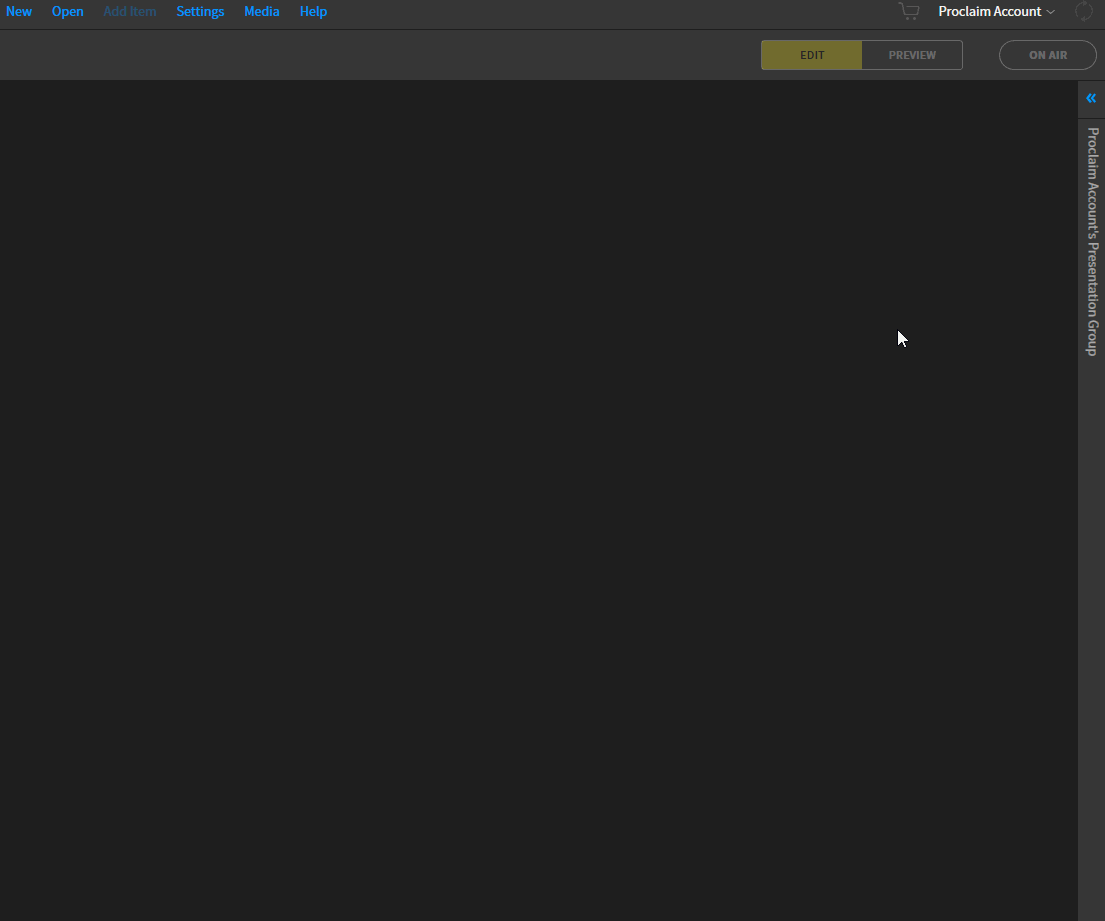Open the New menu
The height and width of the screenshot is (921, 1105).
pos(19,11)
